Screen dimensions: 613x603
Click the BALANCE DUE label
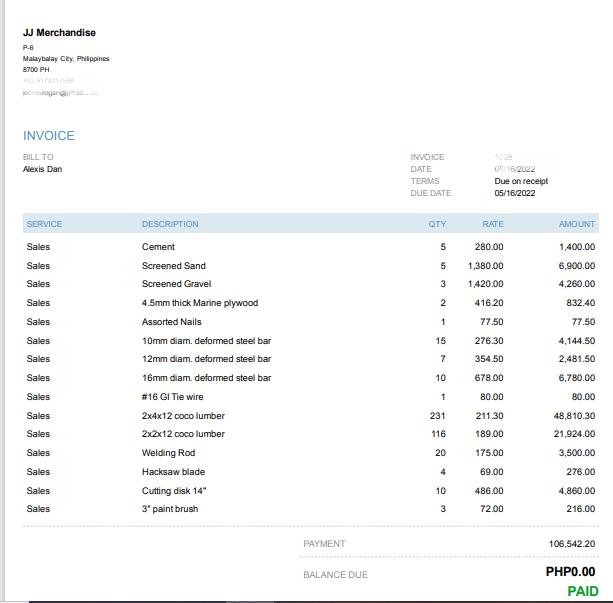pyautogui.click(x=335, y=575)
